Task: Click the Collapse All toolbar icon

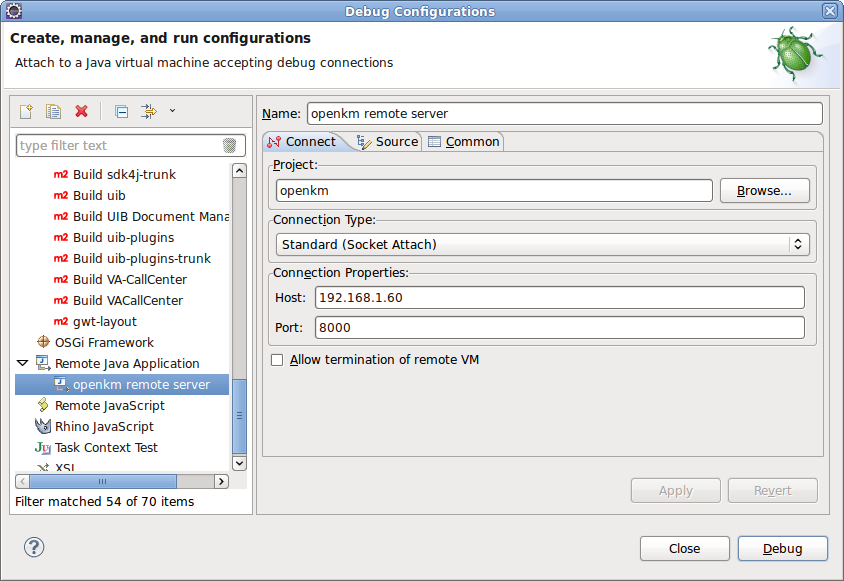Action: point(121,111)
